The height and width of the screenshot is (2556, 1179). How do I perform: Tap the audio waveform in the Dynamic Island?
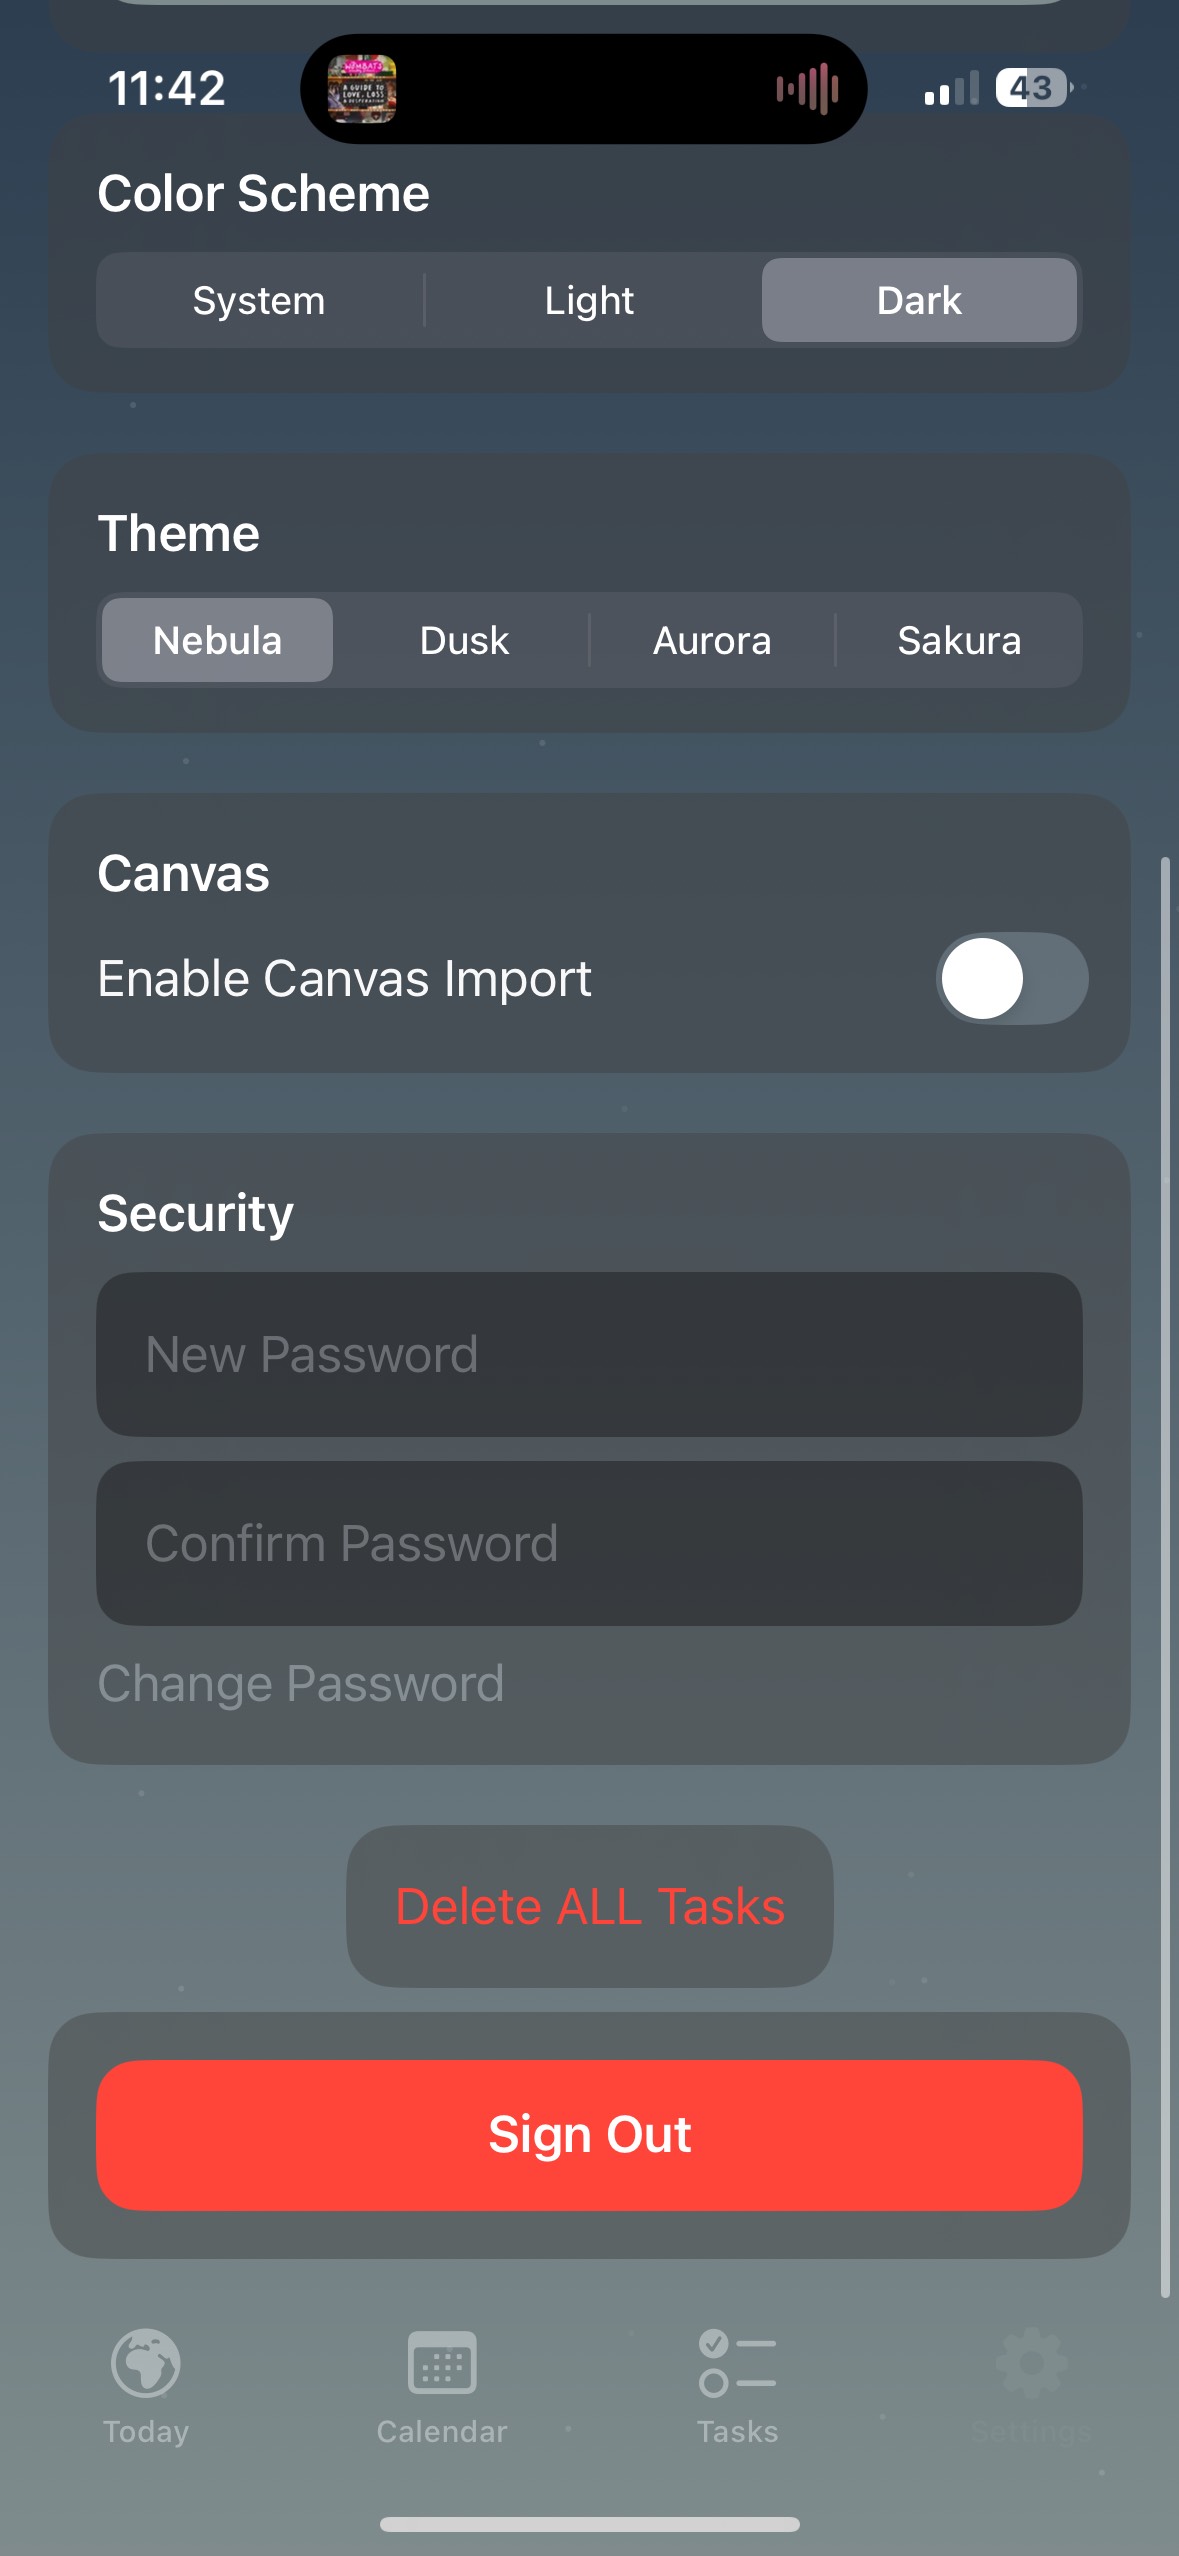point(808,89)
